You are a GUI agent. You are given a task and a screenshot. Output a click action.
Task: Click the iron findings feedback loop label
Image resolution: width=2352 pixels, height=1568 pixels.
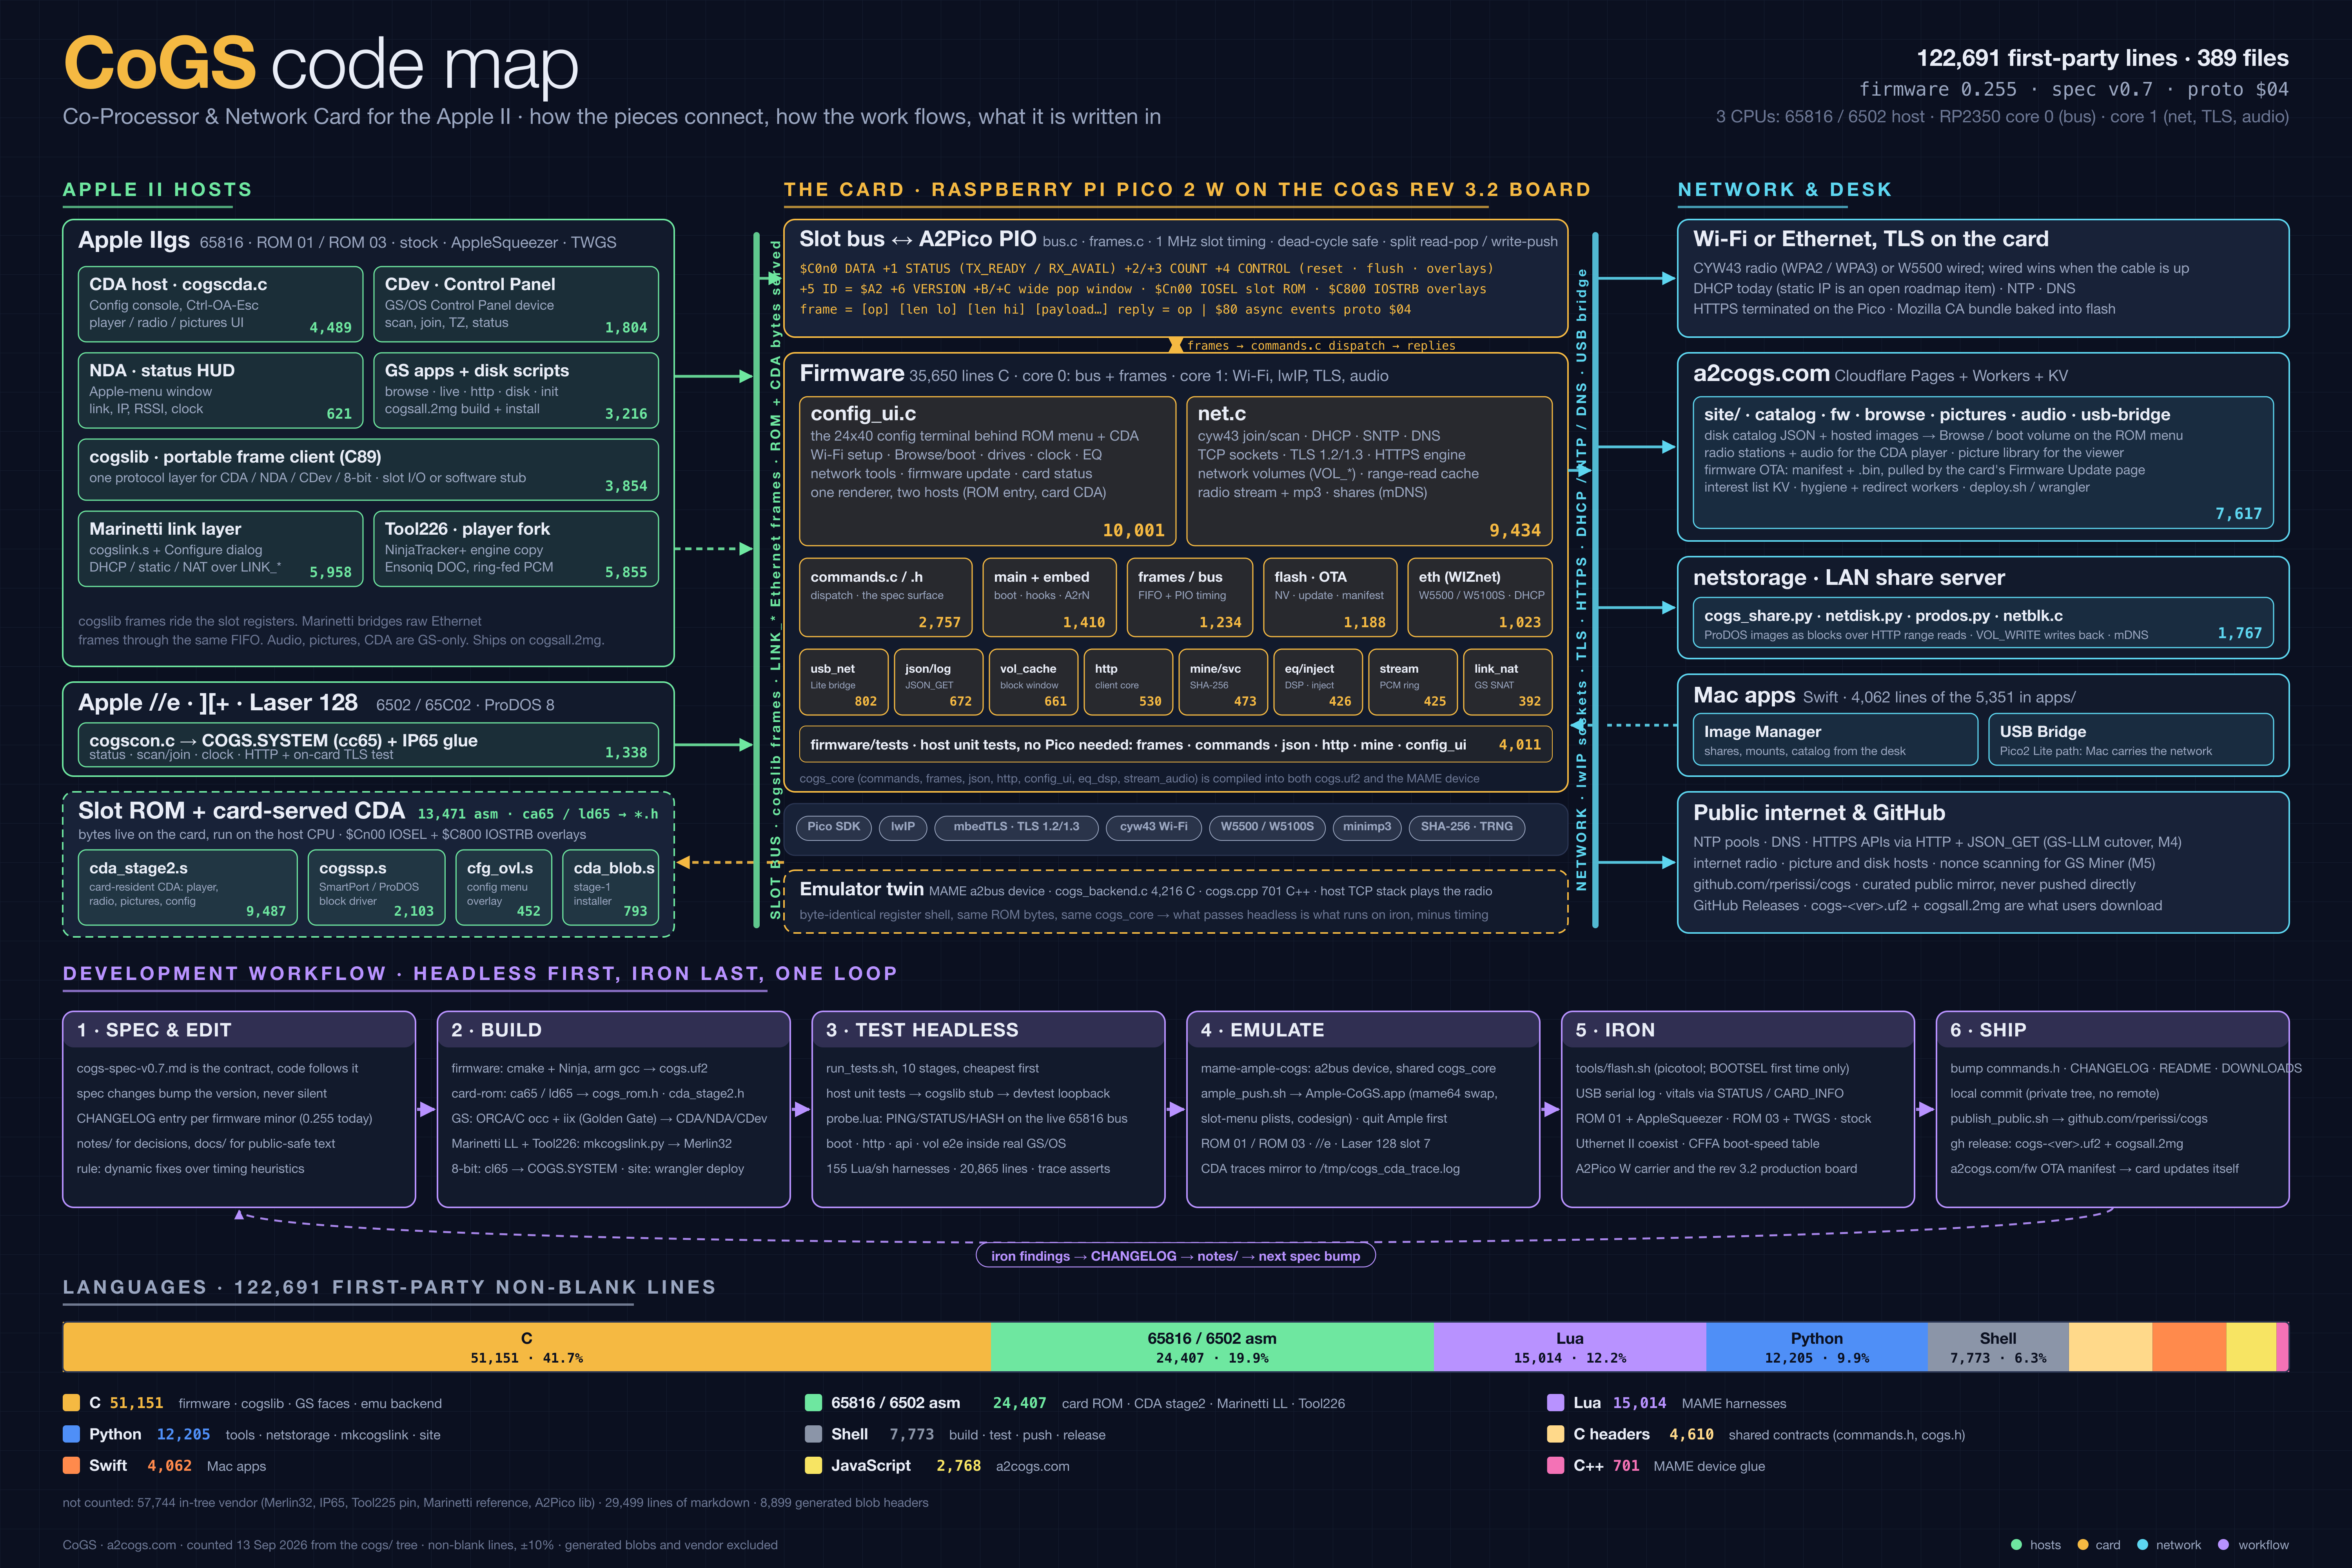1175,1256
